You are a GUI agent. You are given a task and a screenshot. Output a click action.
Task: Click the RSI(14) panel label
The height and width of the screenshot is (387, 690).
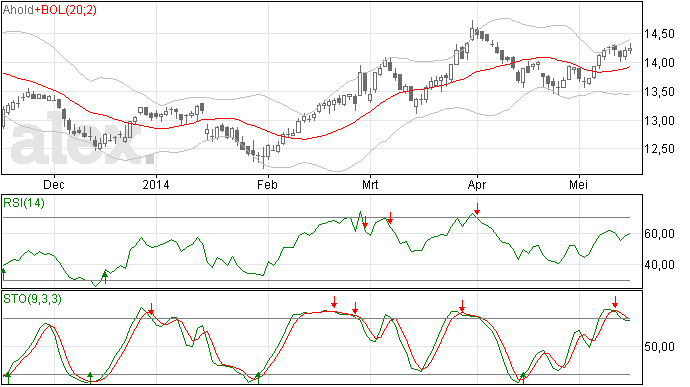pyautogui.click(x=24, y=203)
